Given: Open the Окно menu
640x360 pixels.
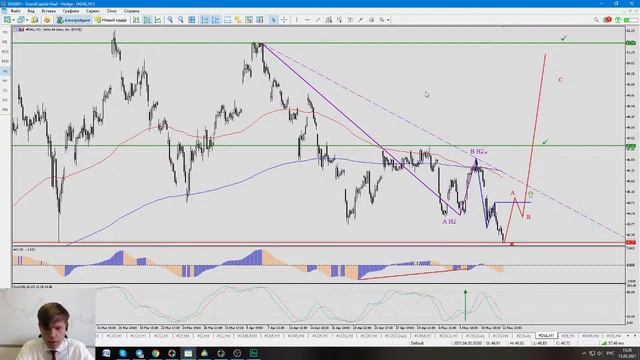Looking at the screenshot, I should tap(111, 11).
